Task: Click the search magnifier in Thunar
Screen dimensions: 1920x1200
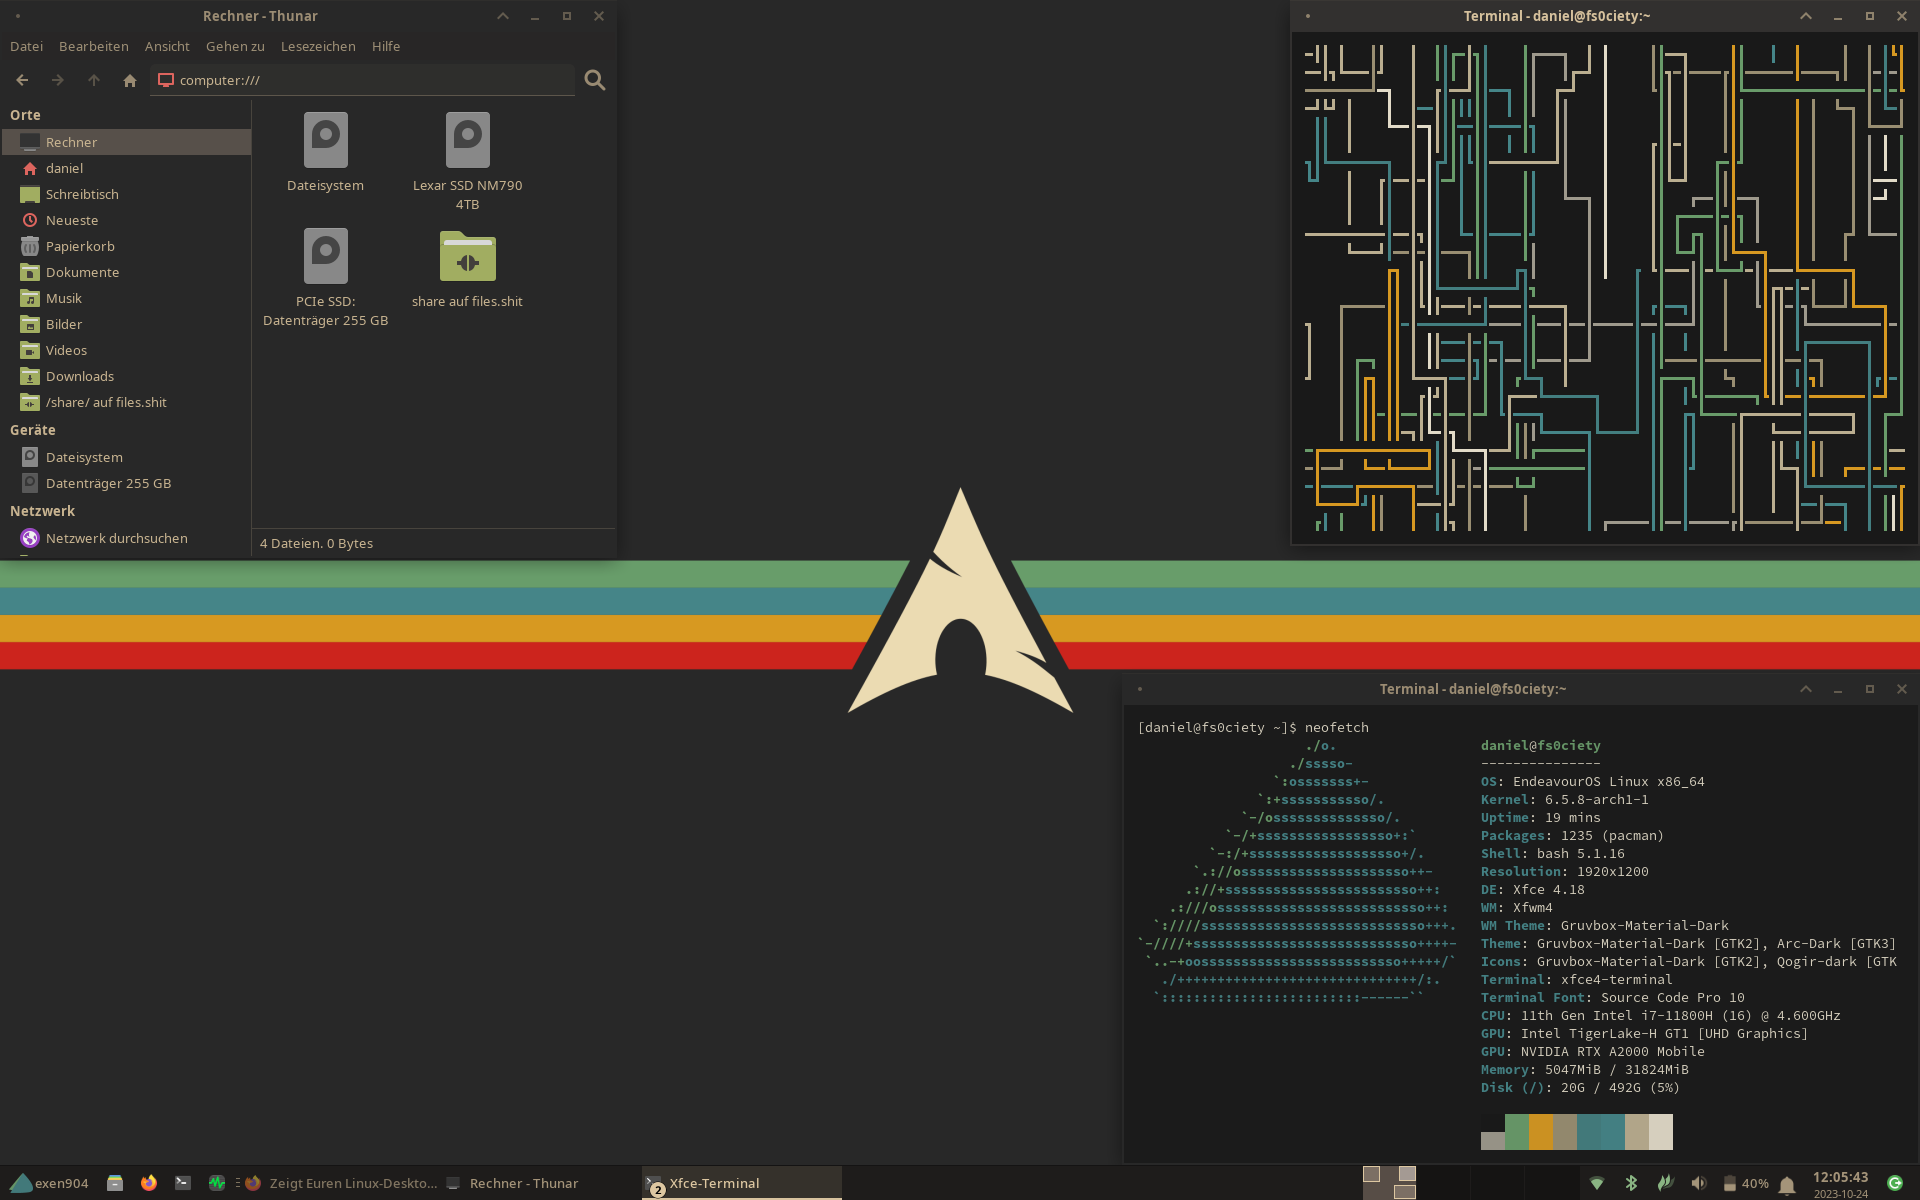Action: click(x=595, y=80)
